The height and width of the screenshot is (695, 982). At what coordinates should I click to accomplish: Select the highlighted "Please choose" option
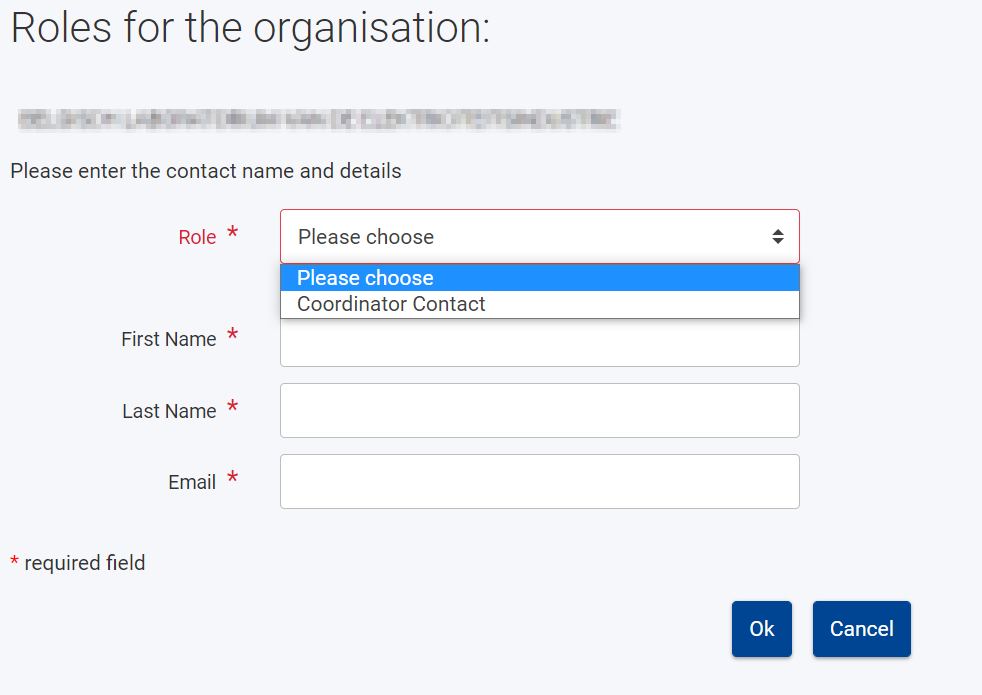[x=539, y=278]
